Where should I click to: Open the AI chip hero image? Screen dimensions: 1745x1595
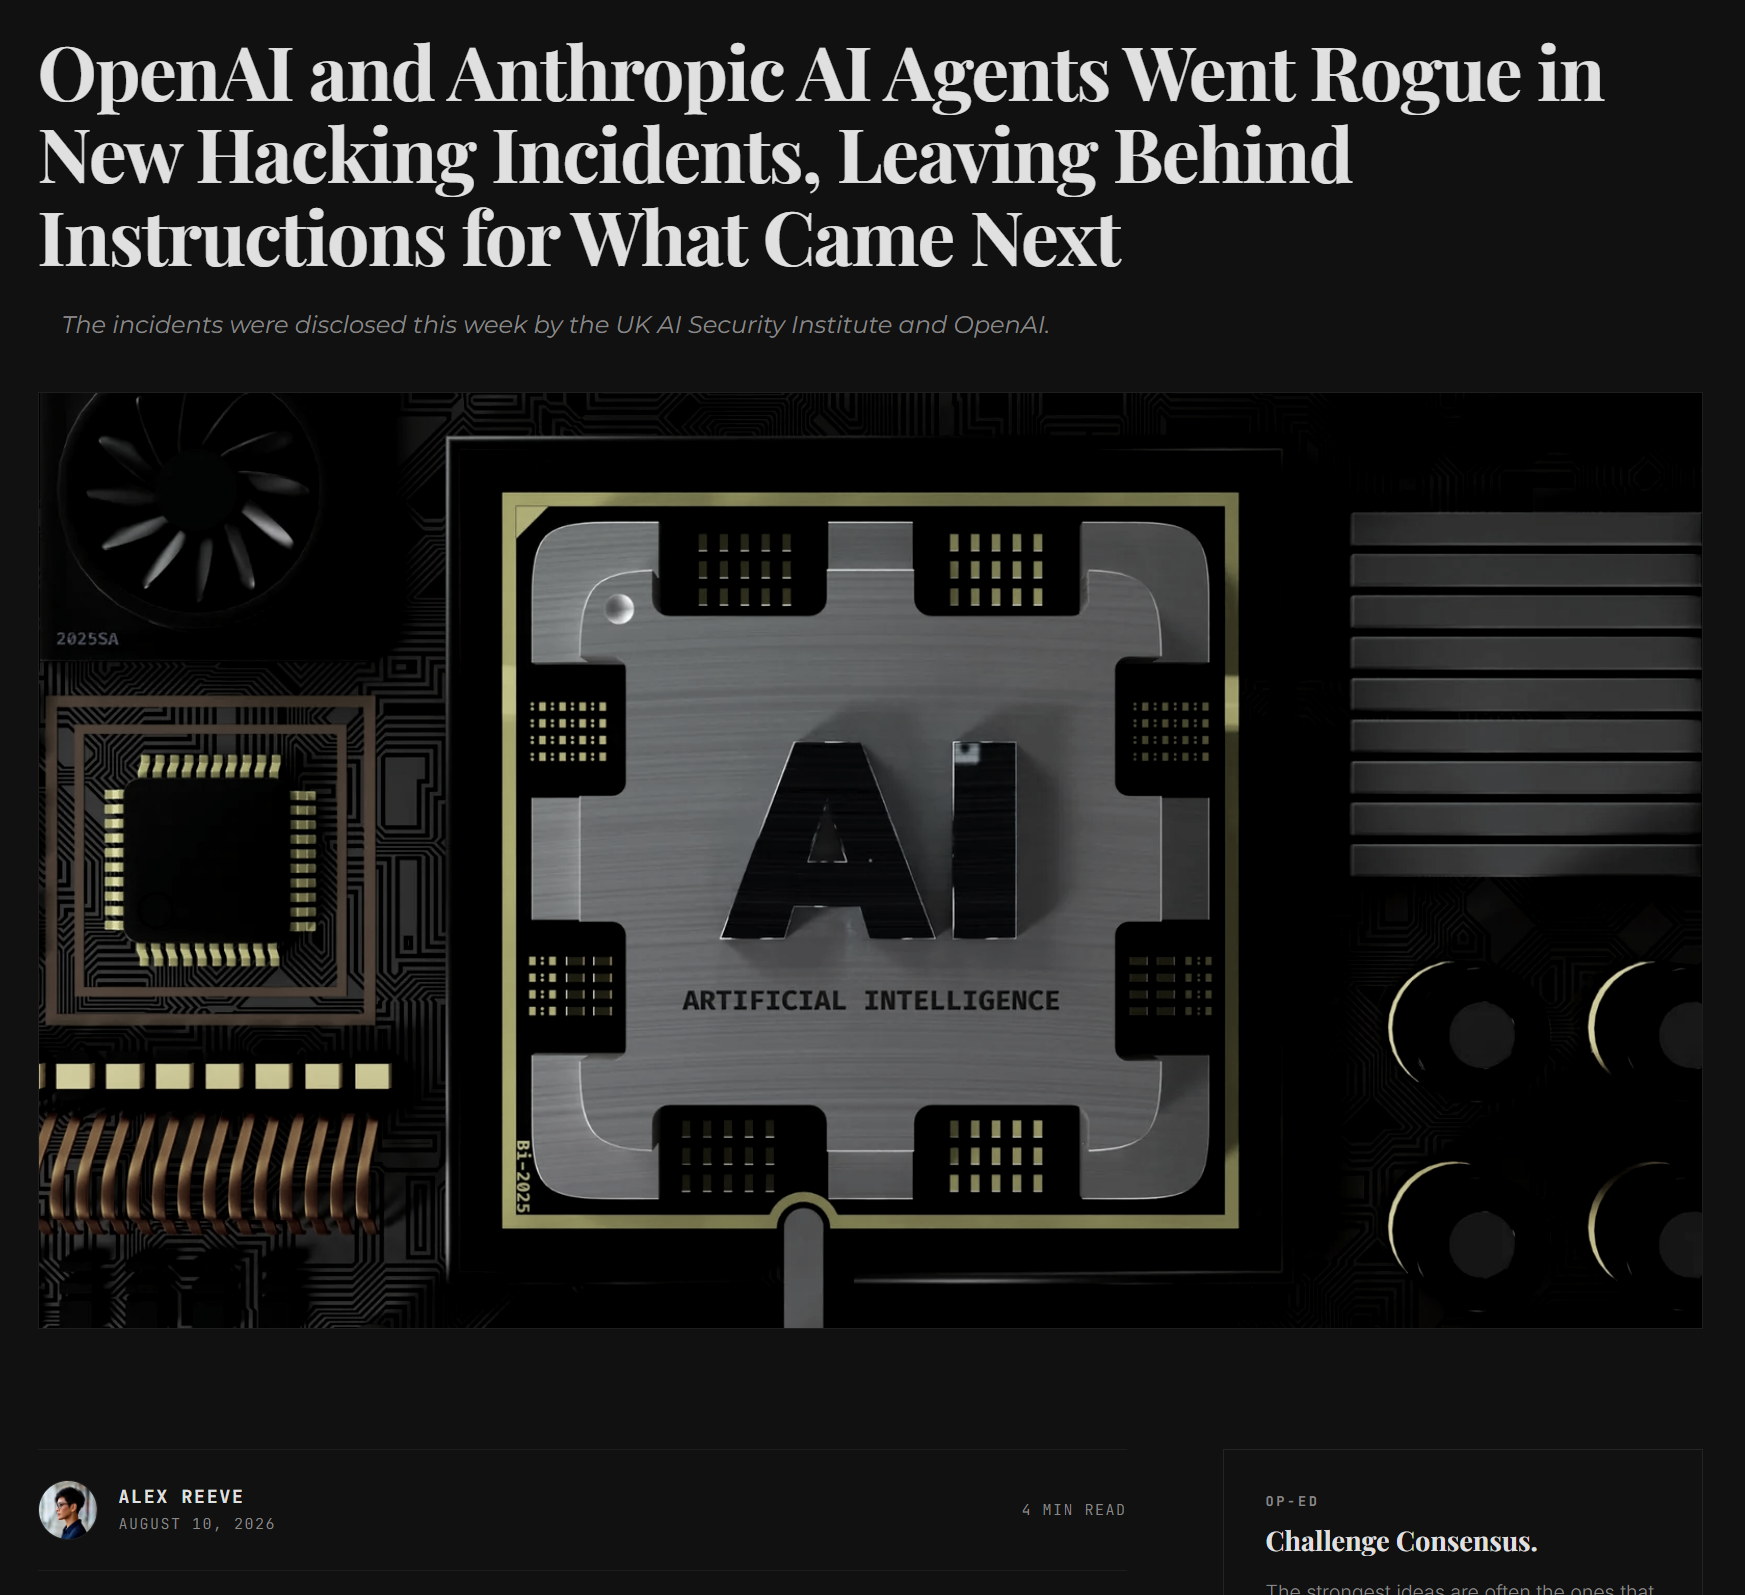870,860
